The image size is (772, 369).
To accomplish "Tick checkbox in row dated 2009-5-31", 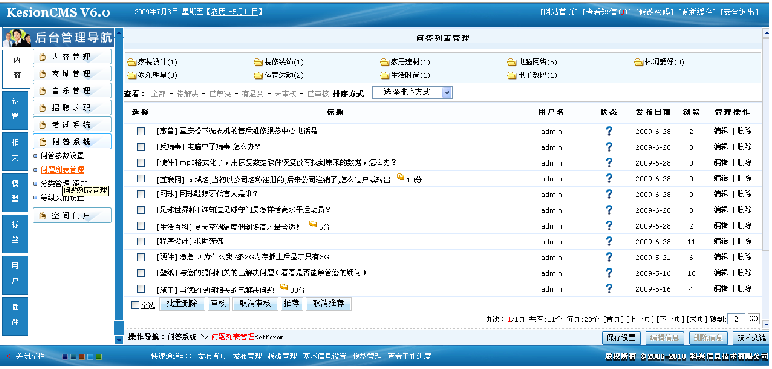I will point(141,257).
